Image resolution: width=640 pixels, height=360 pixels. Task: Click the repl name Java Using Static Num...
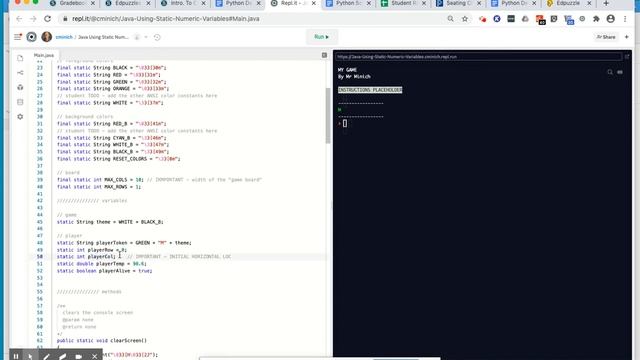[103, 37]
